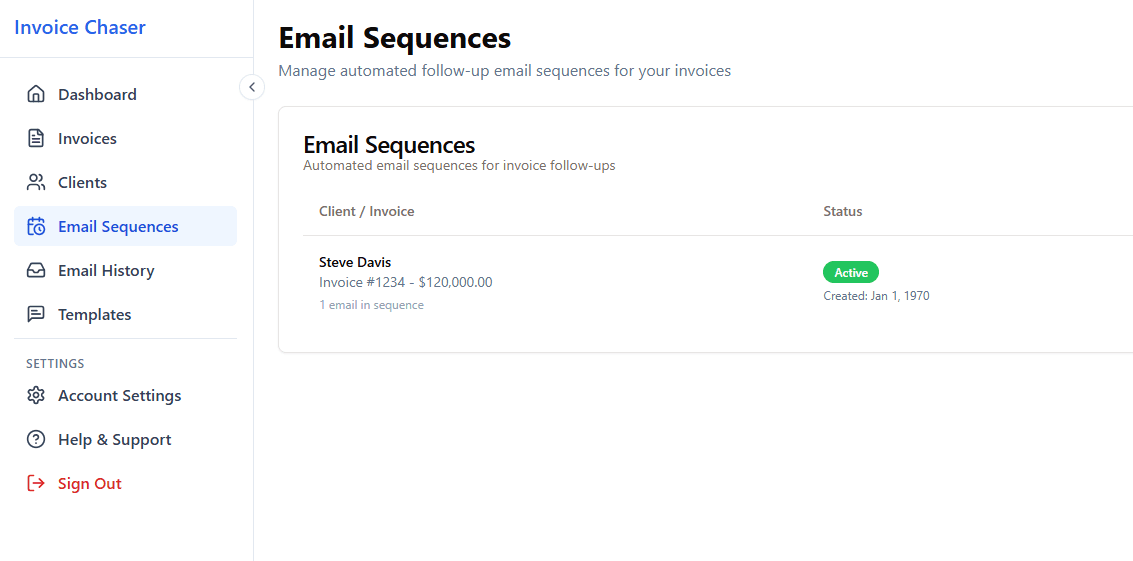Go to the Invoices page
This screenshot has height=561, width=1133.
coord(87,139)
